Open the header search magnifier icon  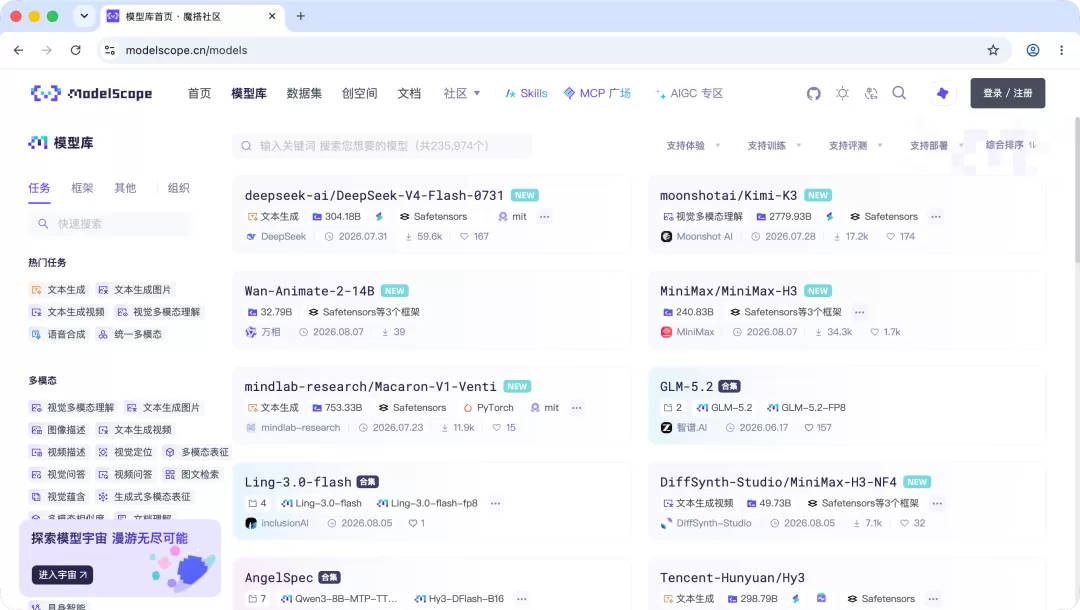pyautogui.click(x=900, y=93)
